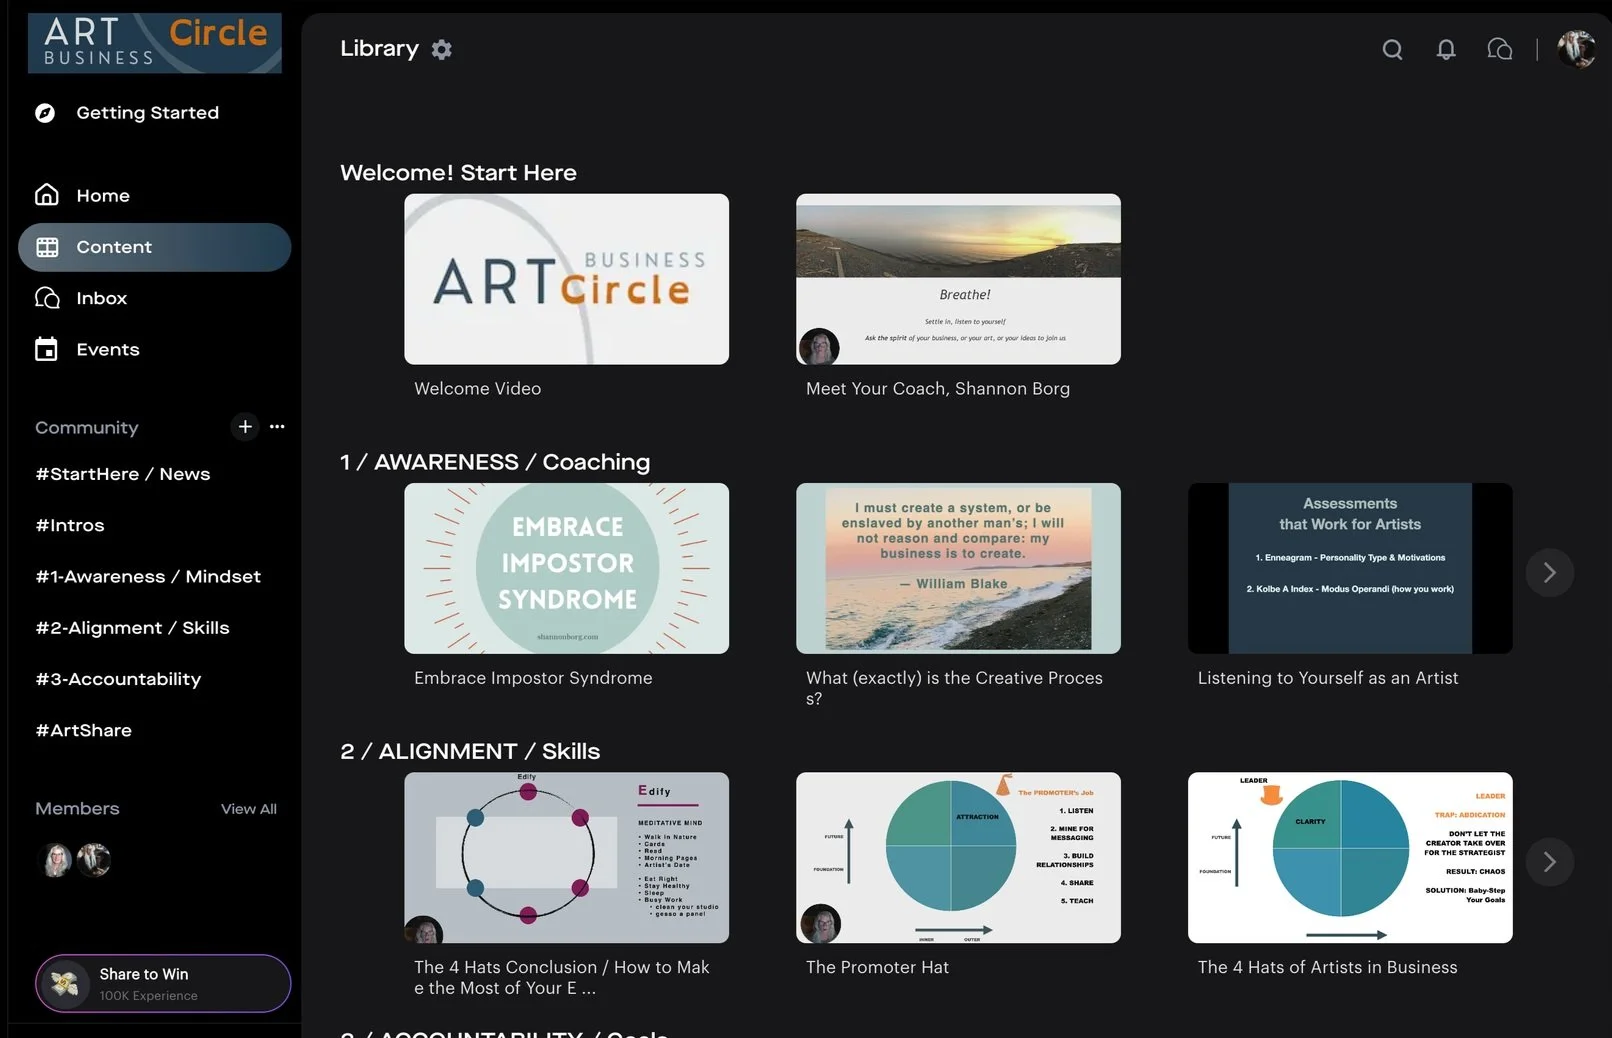Image resolution: width=1612 pixels, height=1038 pixels.
Task: Click the second member avatar
Action: [94, 860]
